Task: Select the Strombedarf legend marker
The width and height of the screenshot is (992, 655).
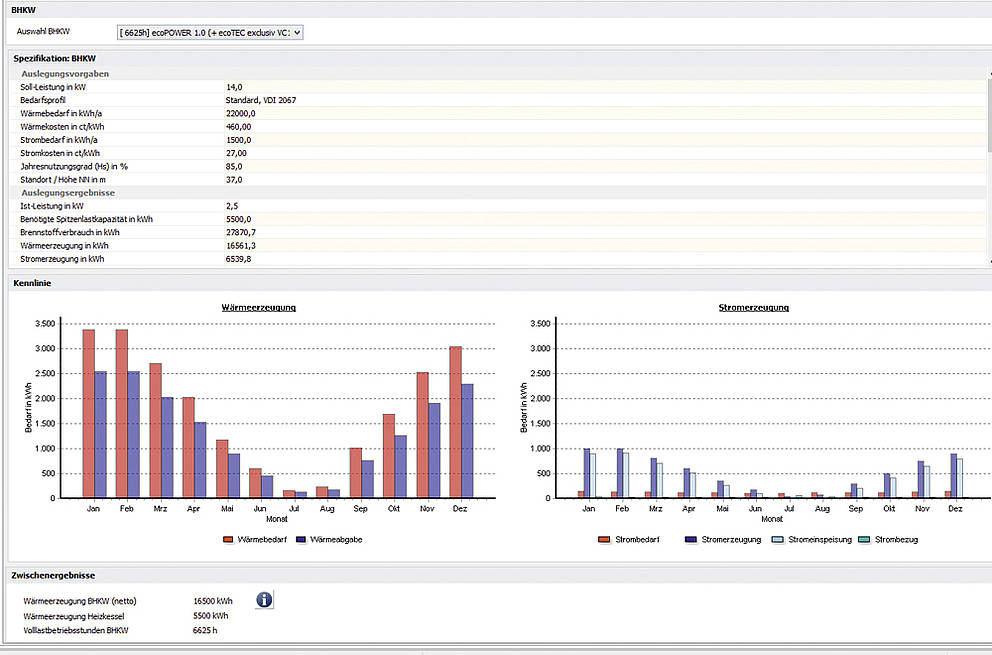Action: [x=604, y=539]
